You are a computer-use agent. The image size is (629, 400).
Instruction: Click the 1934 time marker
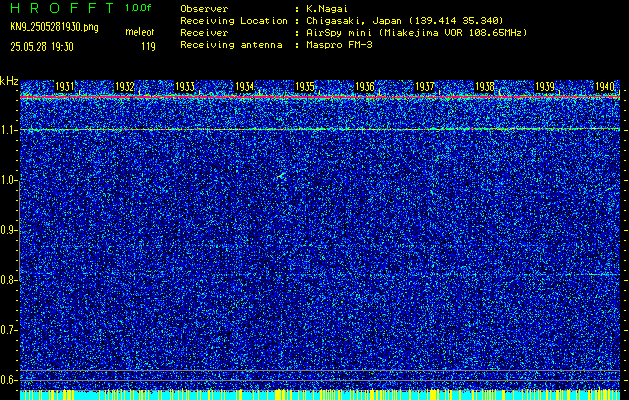click(x=245, y=87)
